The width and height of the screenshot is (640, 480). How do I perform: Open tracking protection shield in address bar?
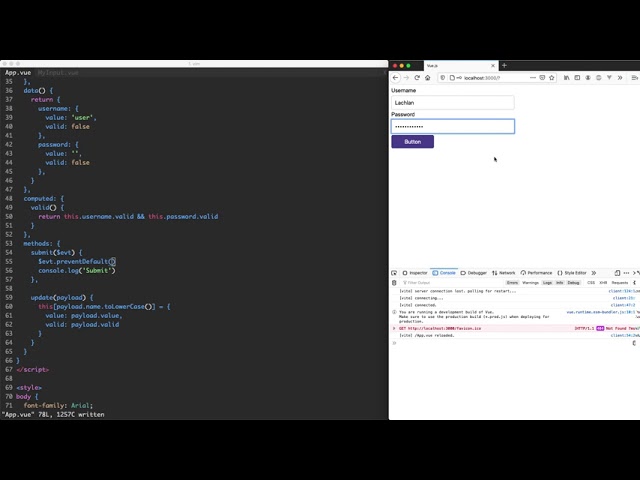[x=443, y=78]
